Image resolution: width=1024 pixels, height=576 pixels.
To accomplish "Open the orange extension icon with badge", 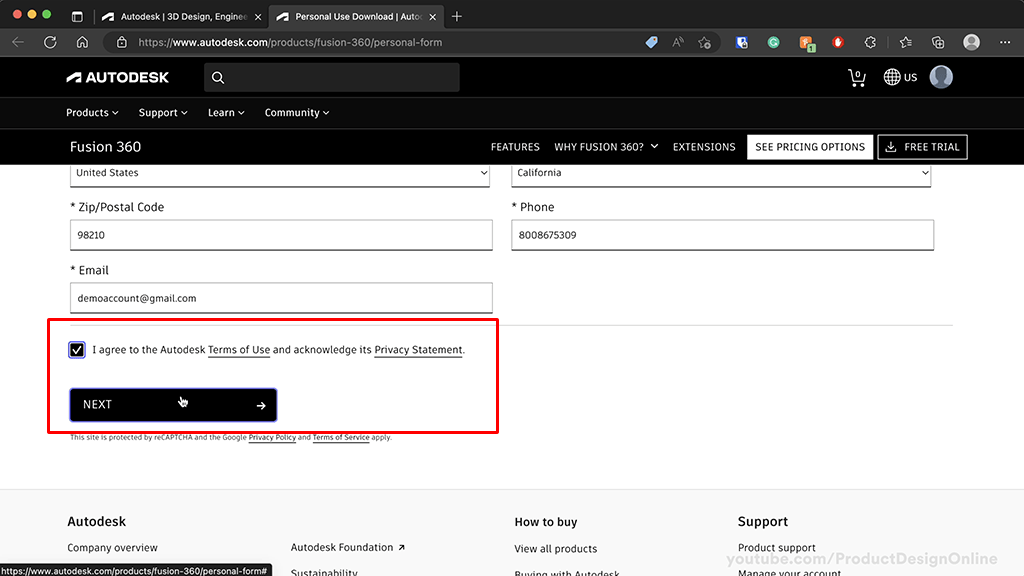I will (x=807, y=43).
